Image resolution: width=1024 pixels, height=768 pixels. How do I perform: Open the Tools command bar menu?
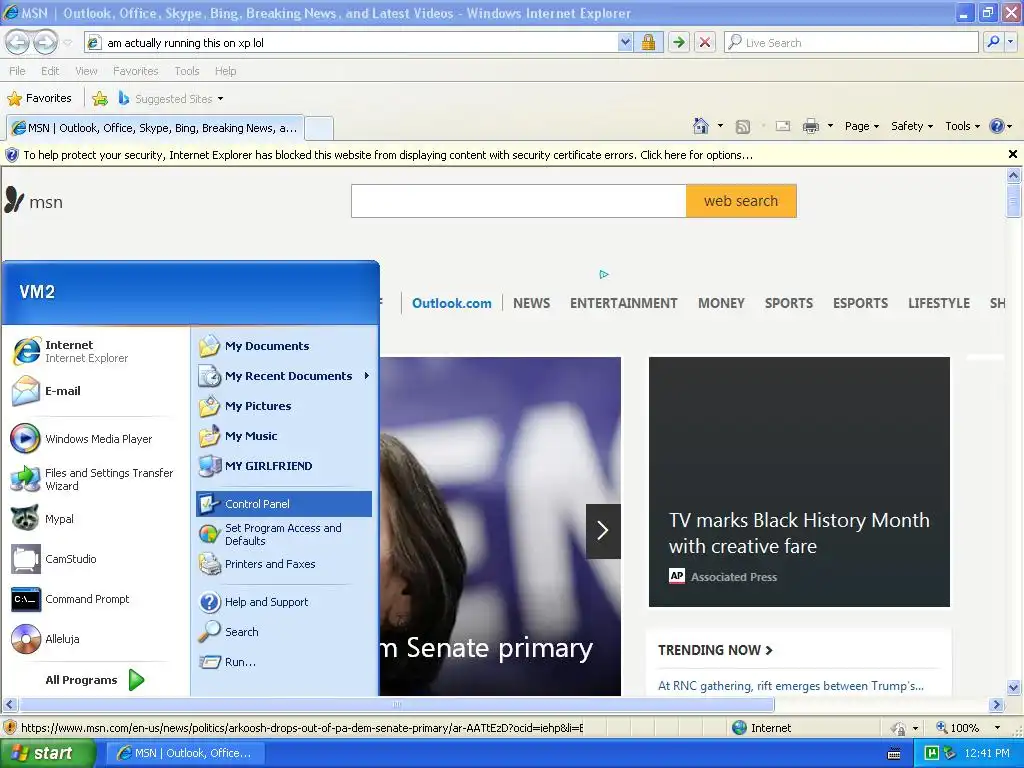(x=962, y=126)
